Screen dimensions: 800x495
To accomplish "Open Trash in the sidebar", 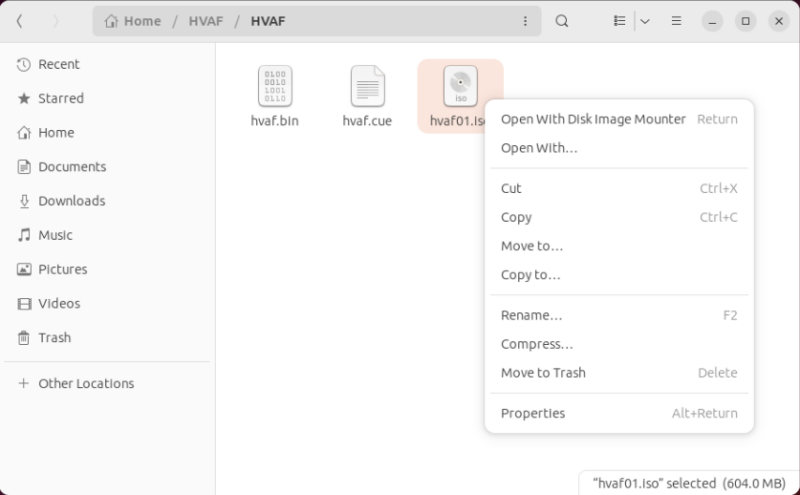I will (x=107, y=338).
